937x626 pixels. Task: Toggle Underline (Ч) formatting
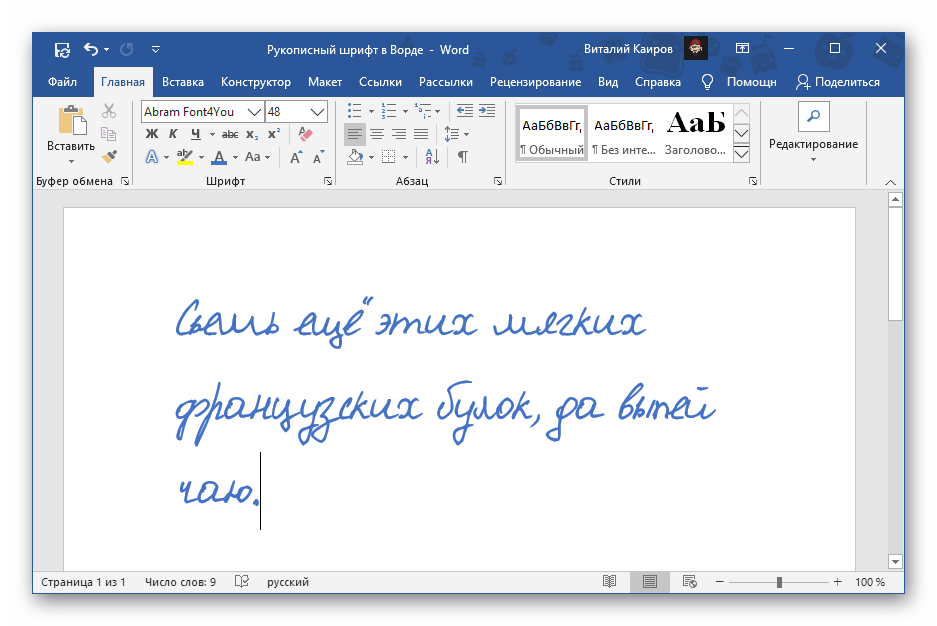coord(195,134)
